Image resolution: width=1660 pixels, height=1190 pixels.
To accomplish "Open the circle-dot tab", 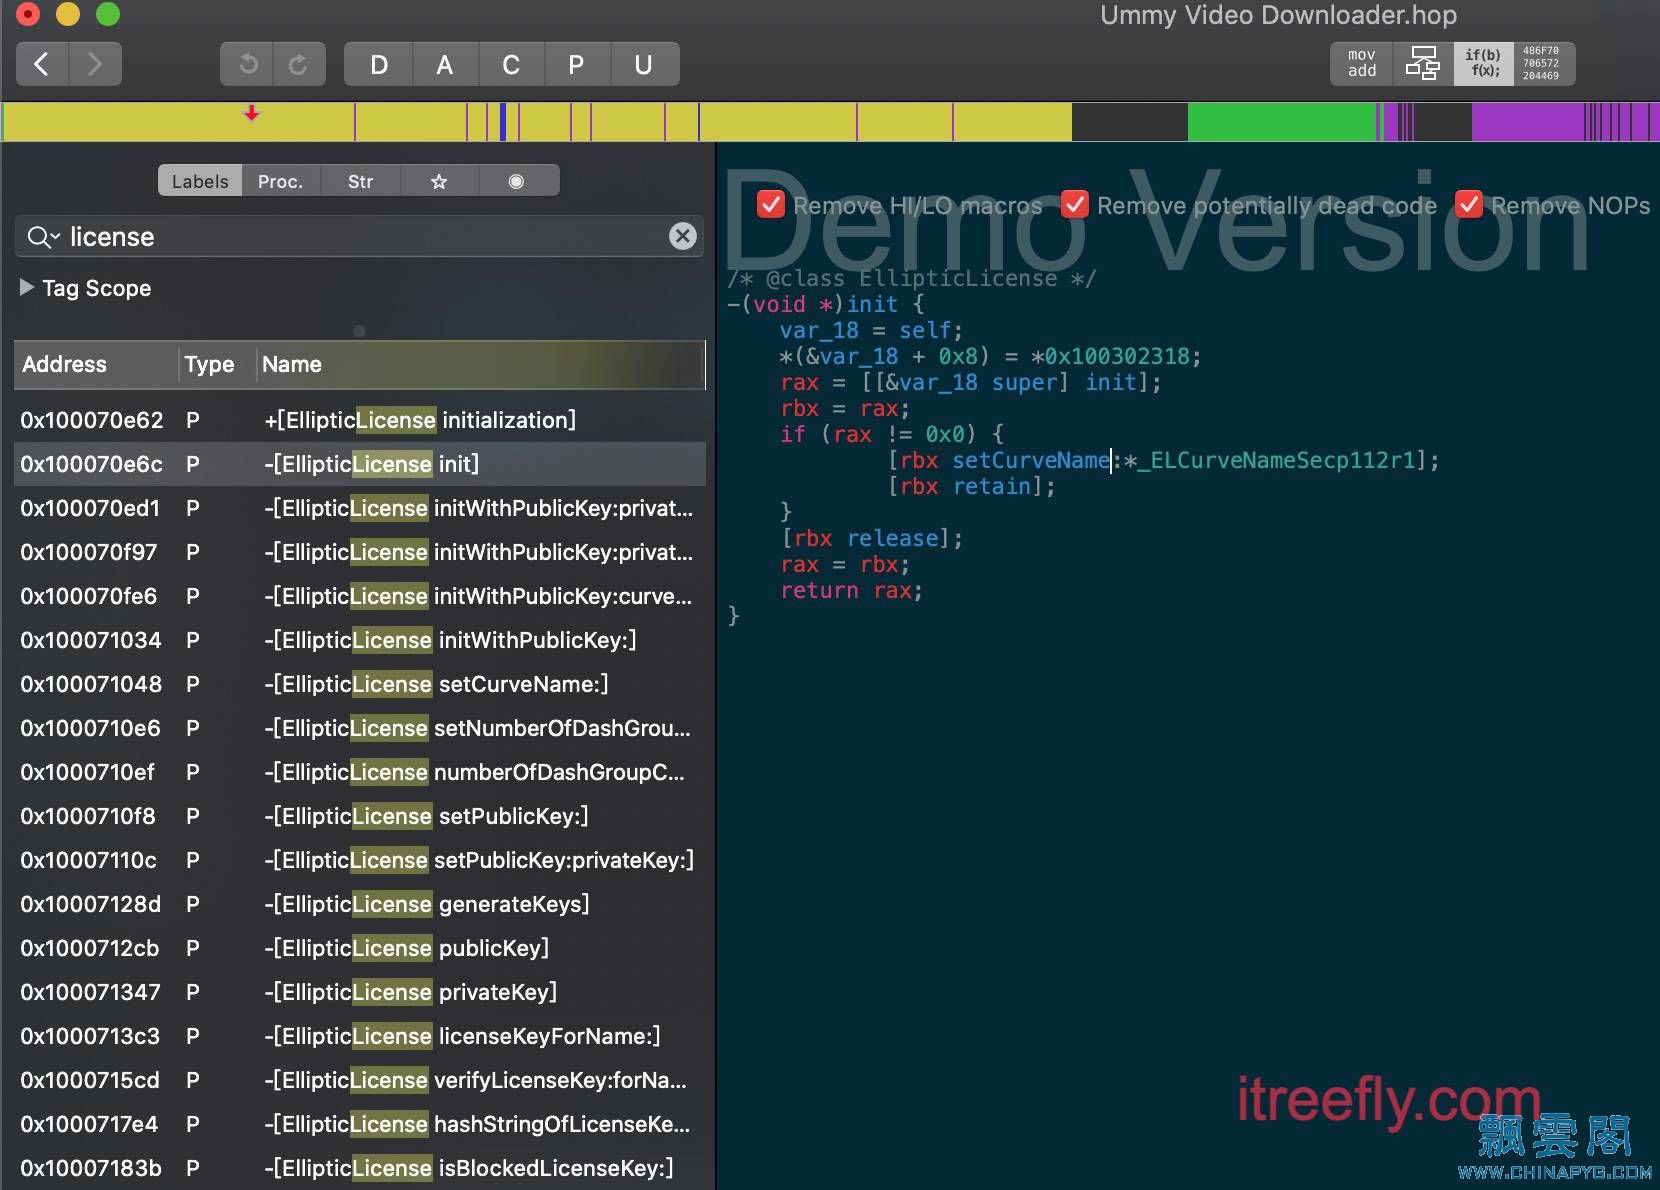I will point(517,181).
